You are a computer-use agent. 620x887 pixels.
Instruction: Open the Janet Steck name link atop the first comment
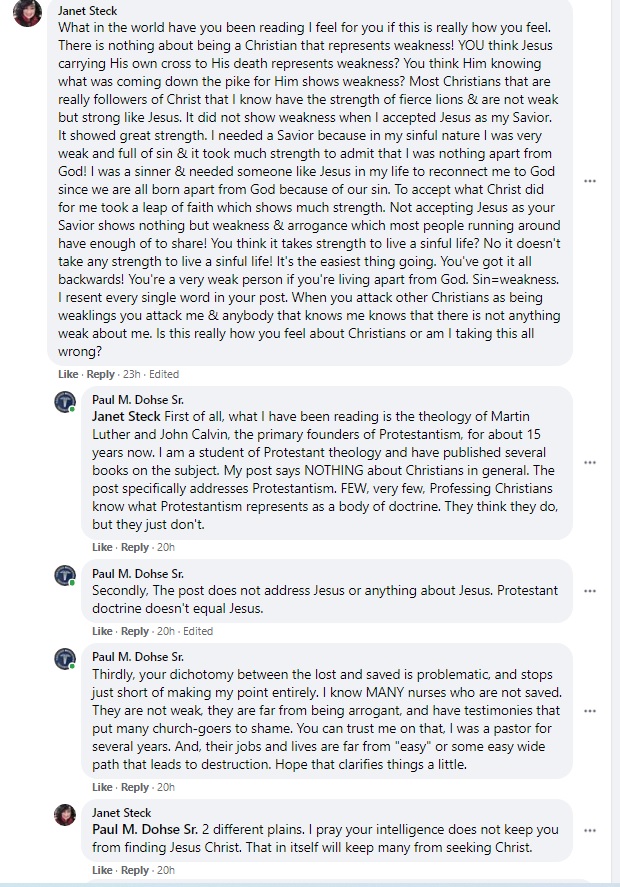click(x=88, y=11)
